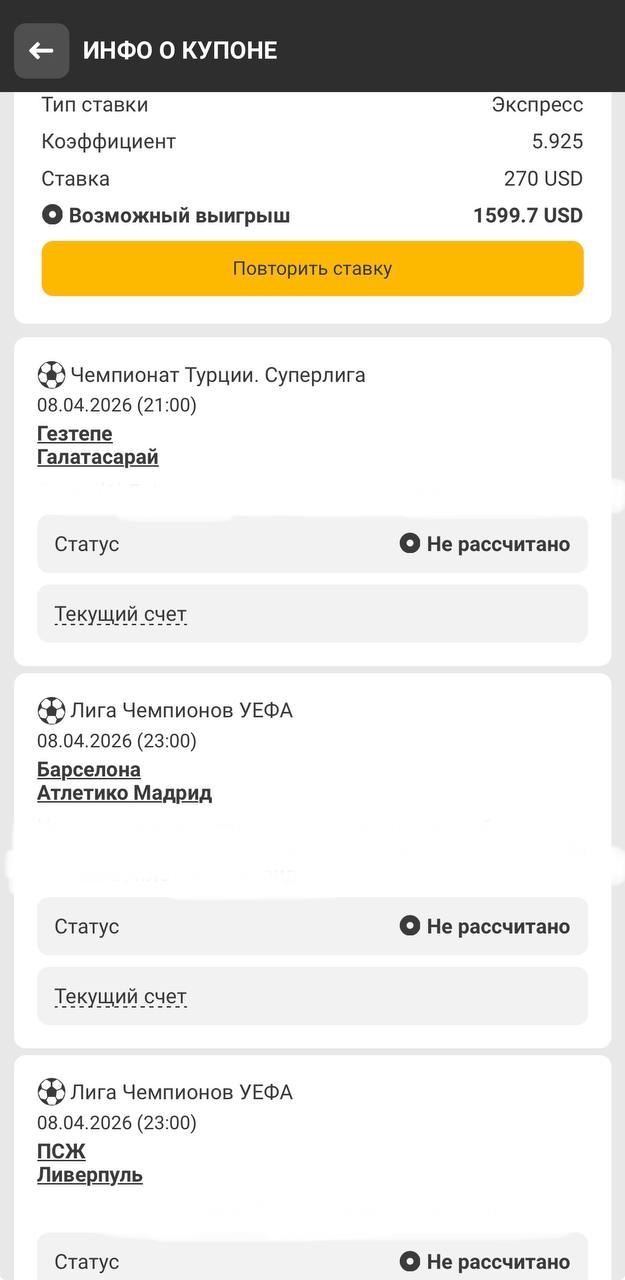Tap the 1599.7 USD possible winnings value
625x1280 pixels.
(x=527, y=215)
